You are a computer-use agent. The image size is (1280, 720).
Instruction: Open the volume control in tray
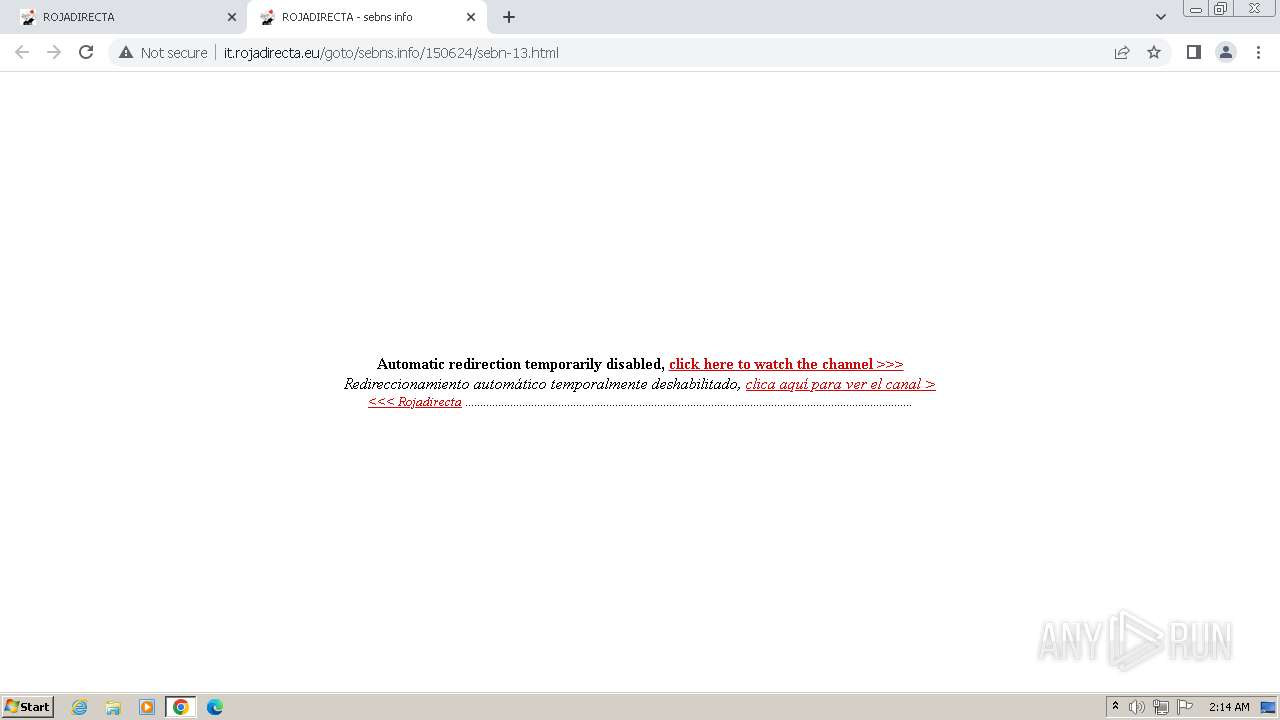(1137, 707)
